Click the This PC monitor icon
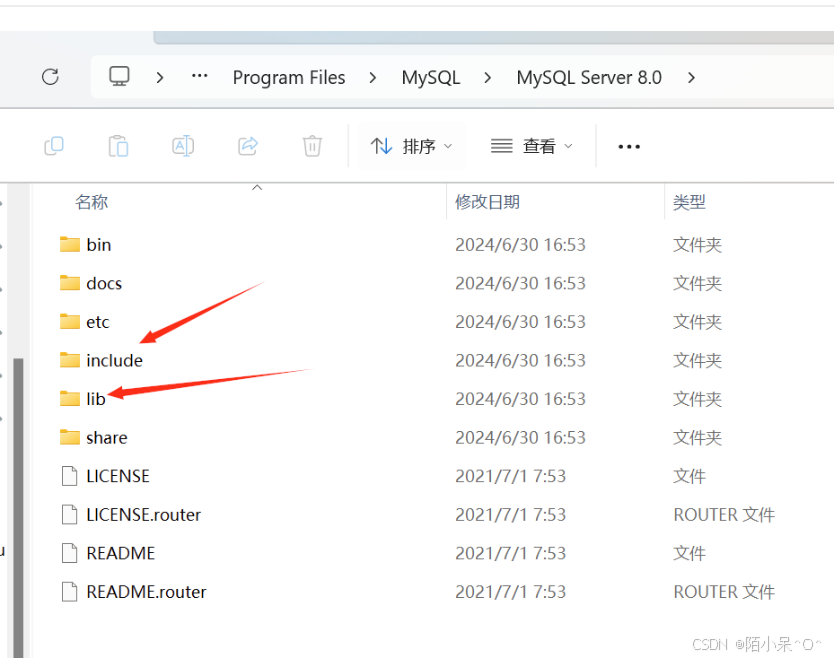This screenshot has width=835, height=660. pos(119,77)
